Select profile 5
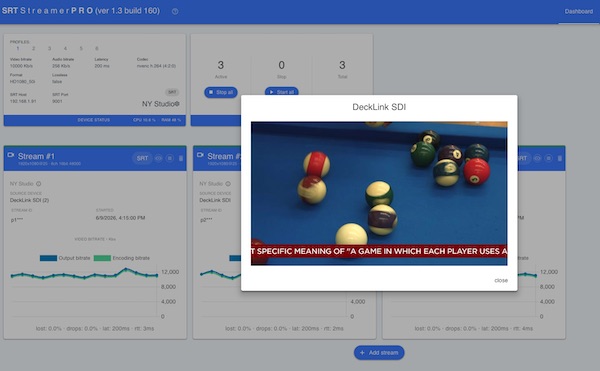Image resolution: width=600 pixels, height=371 pixels. point(81,49)
